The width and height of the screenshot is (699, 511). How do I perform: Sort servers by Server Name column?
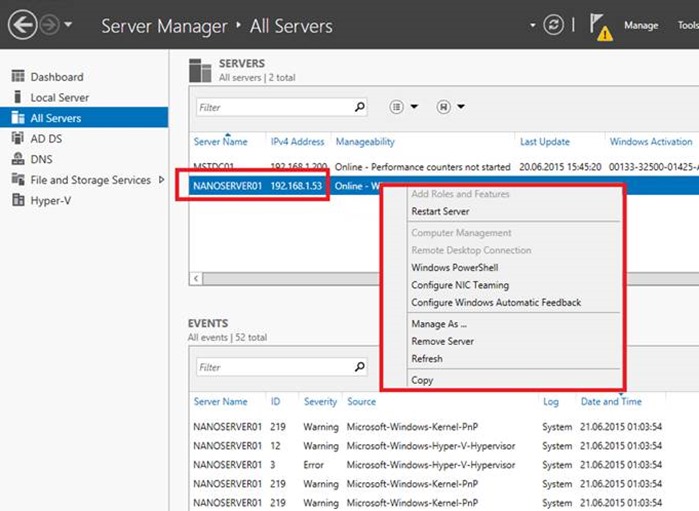pyautogui.click(x=220, y=142)
